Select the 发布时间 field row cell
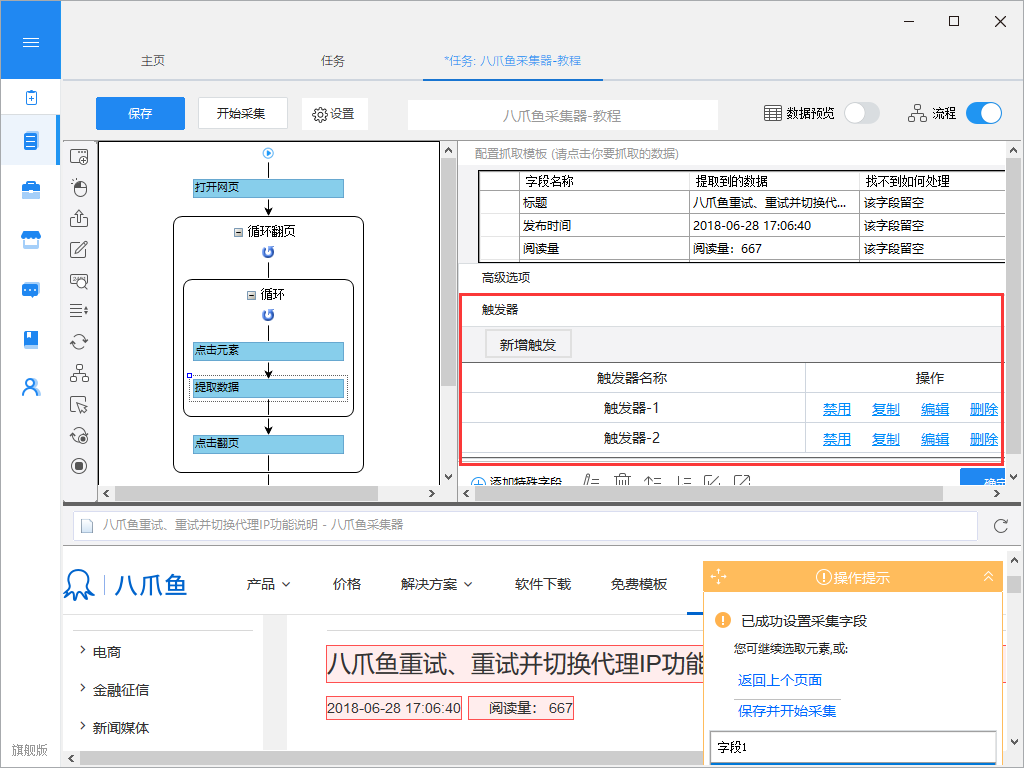The height and width of the screenshot is (768, 1024). point(604,226)
